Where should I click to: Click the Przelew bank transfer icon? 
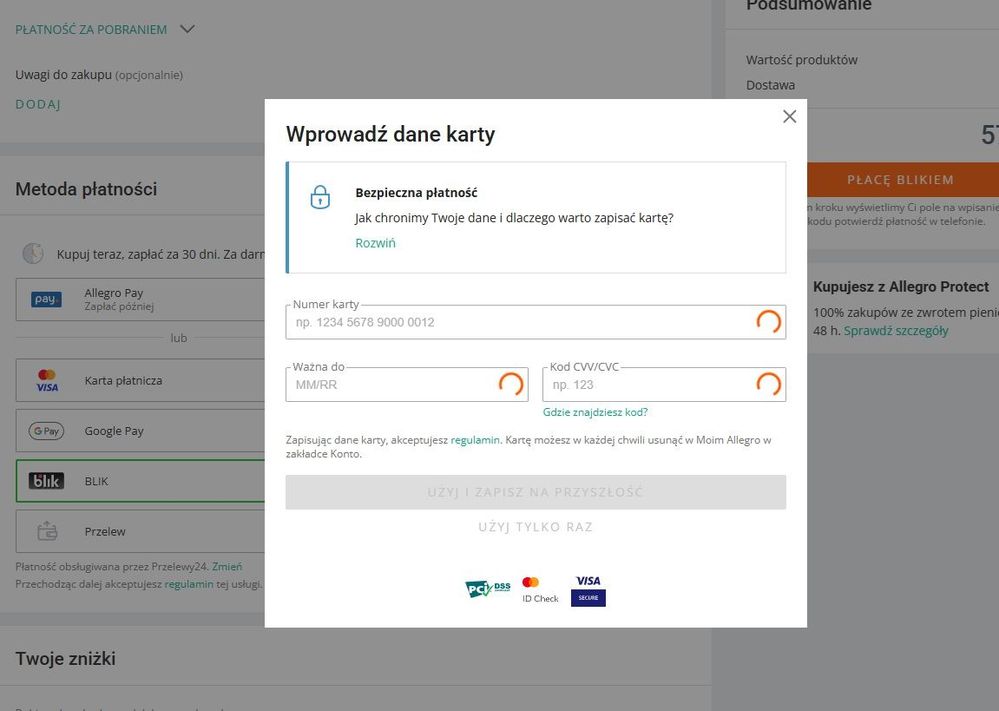click(x=46, y=532)
